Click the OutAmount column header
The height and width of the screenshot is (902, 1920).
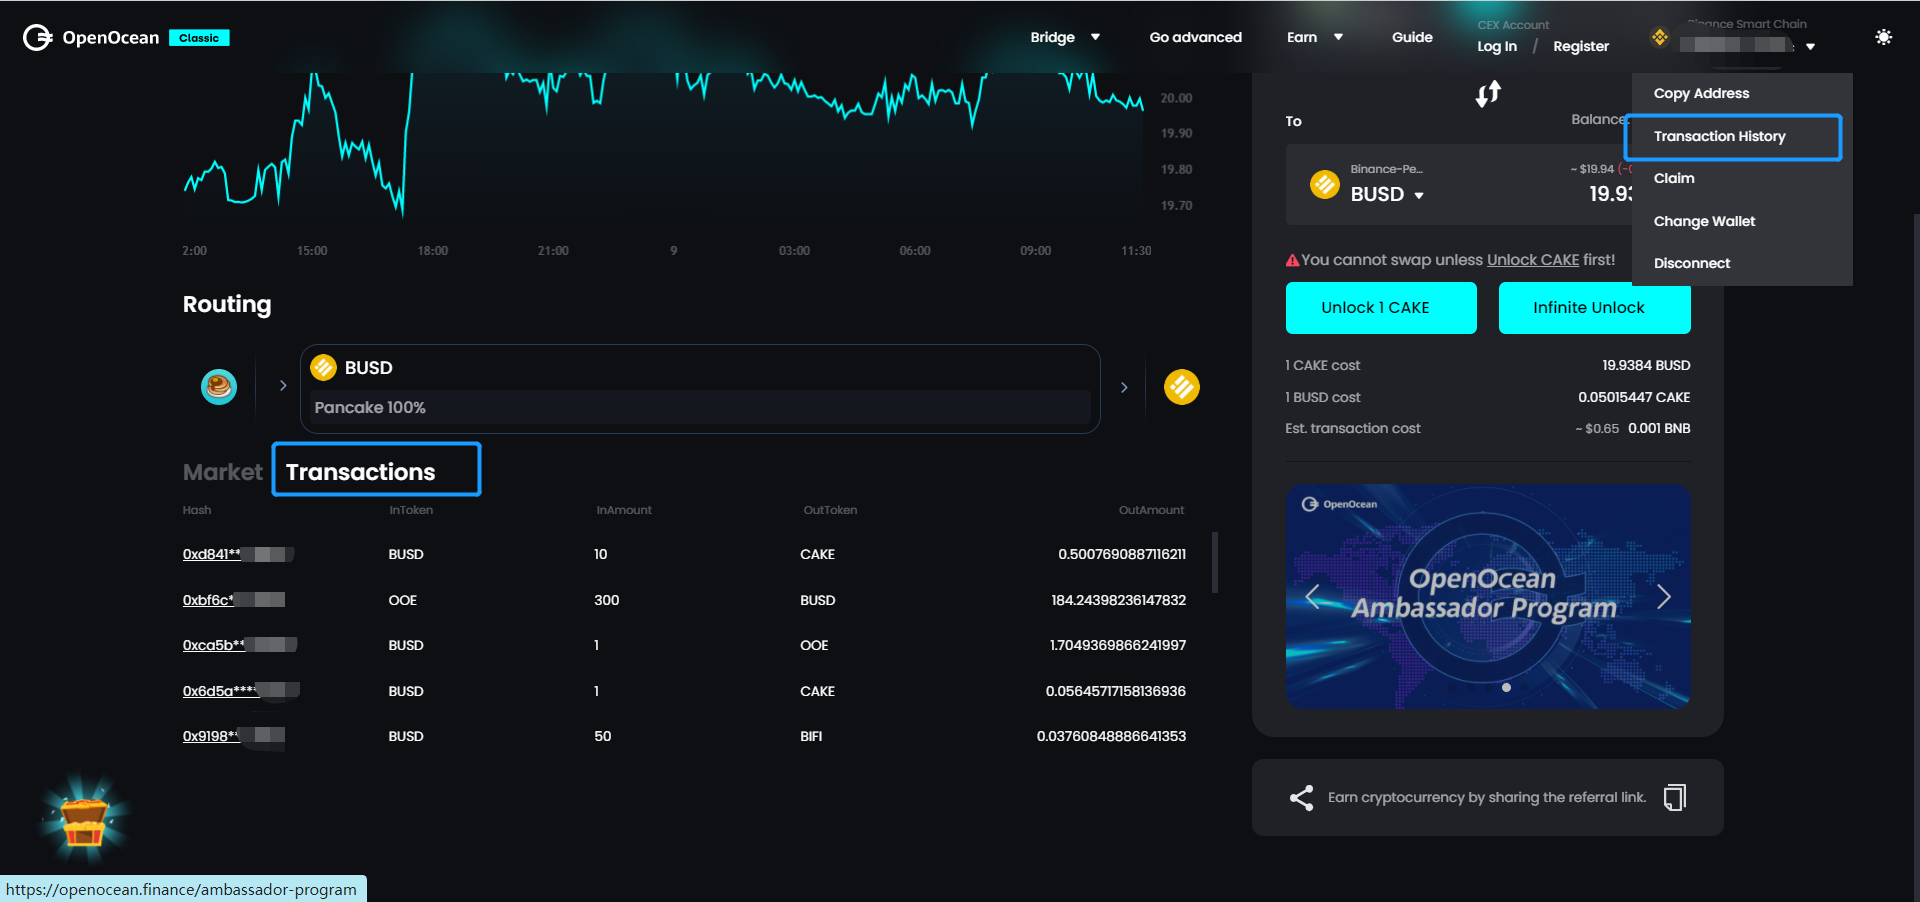[1151, 510]
